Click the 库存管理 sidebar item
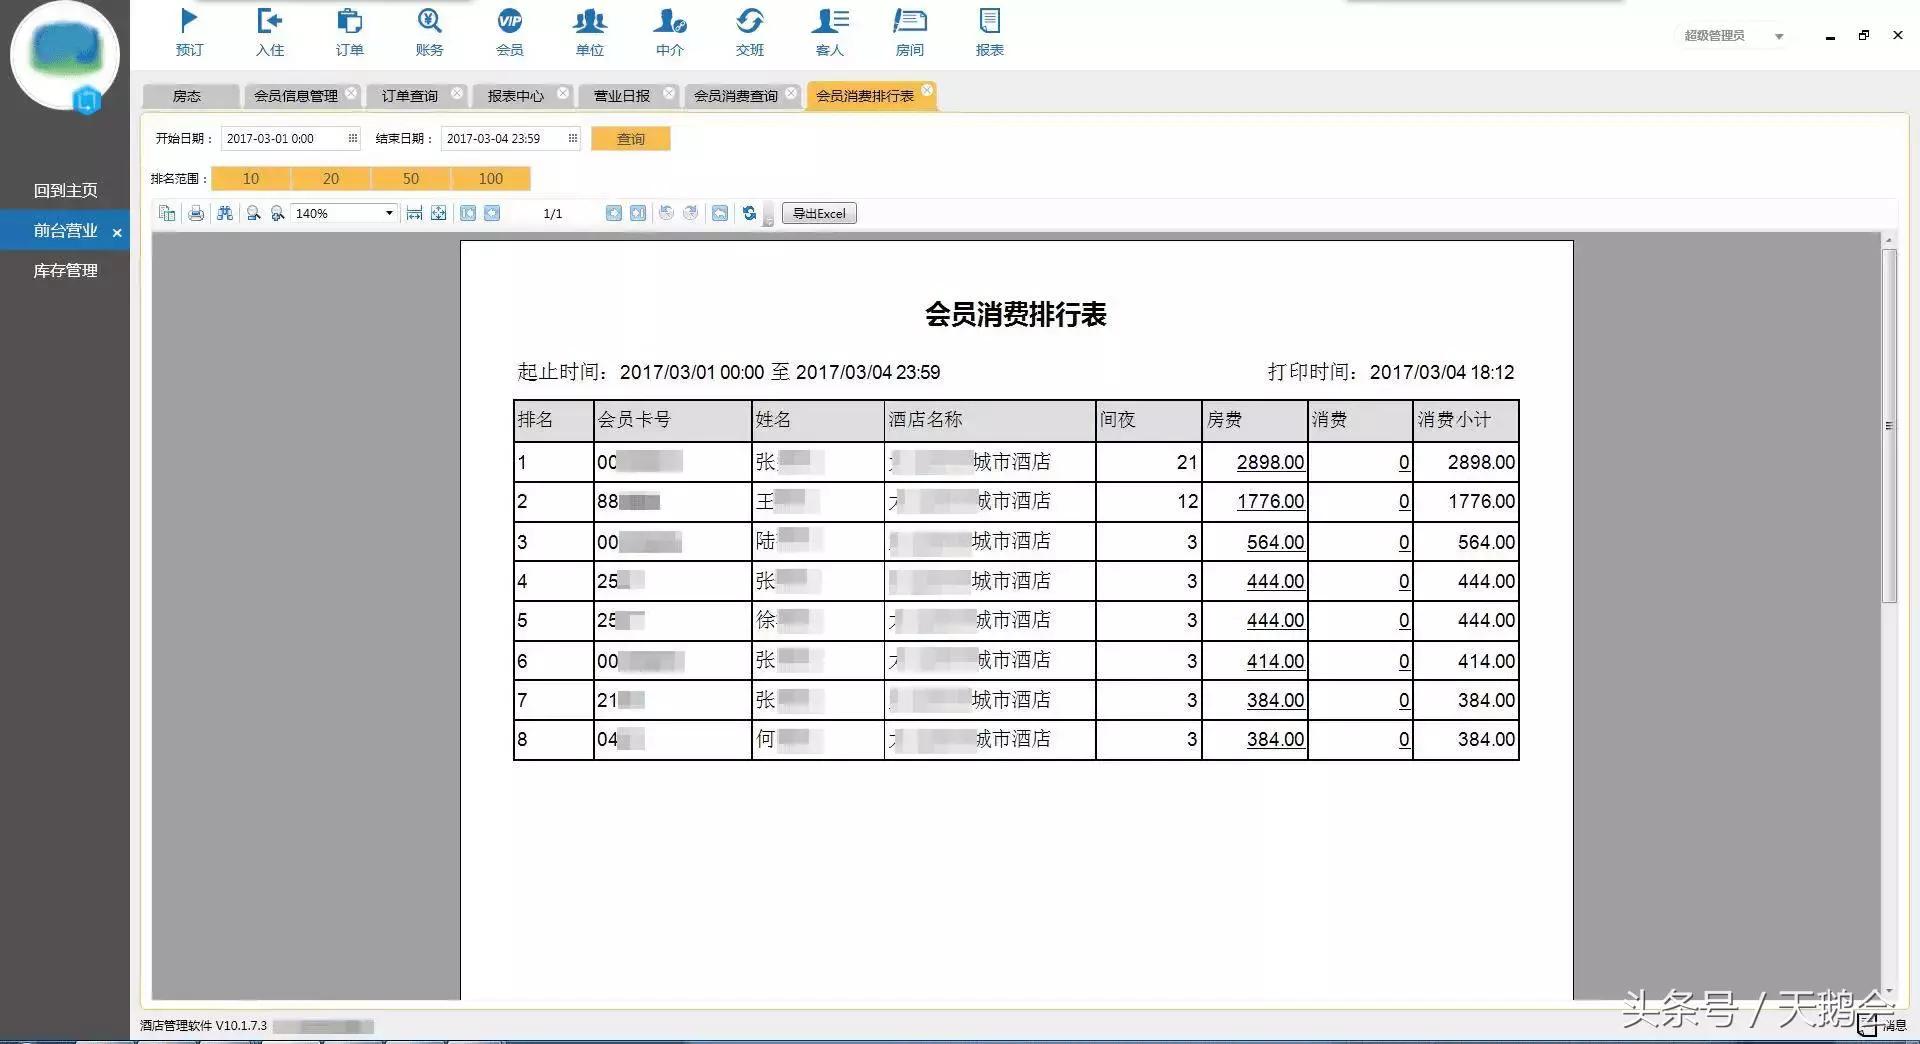 click(65, 270)
